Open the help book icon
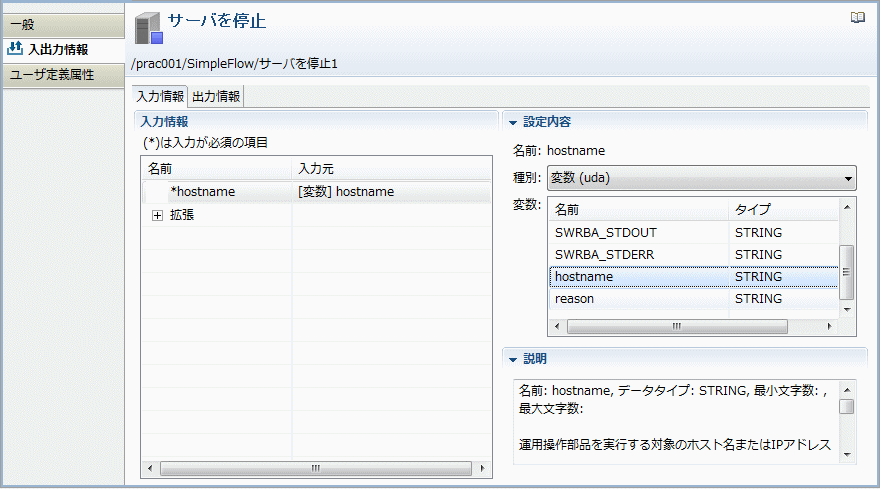Screen dimensions: 880x489 (858, 18)
